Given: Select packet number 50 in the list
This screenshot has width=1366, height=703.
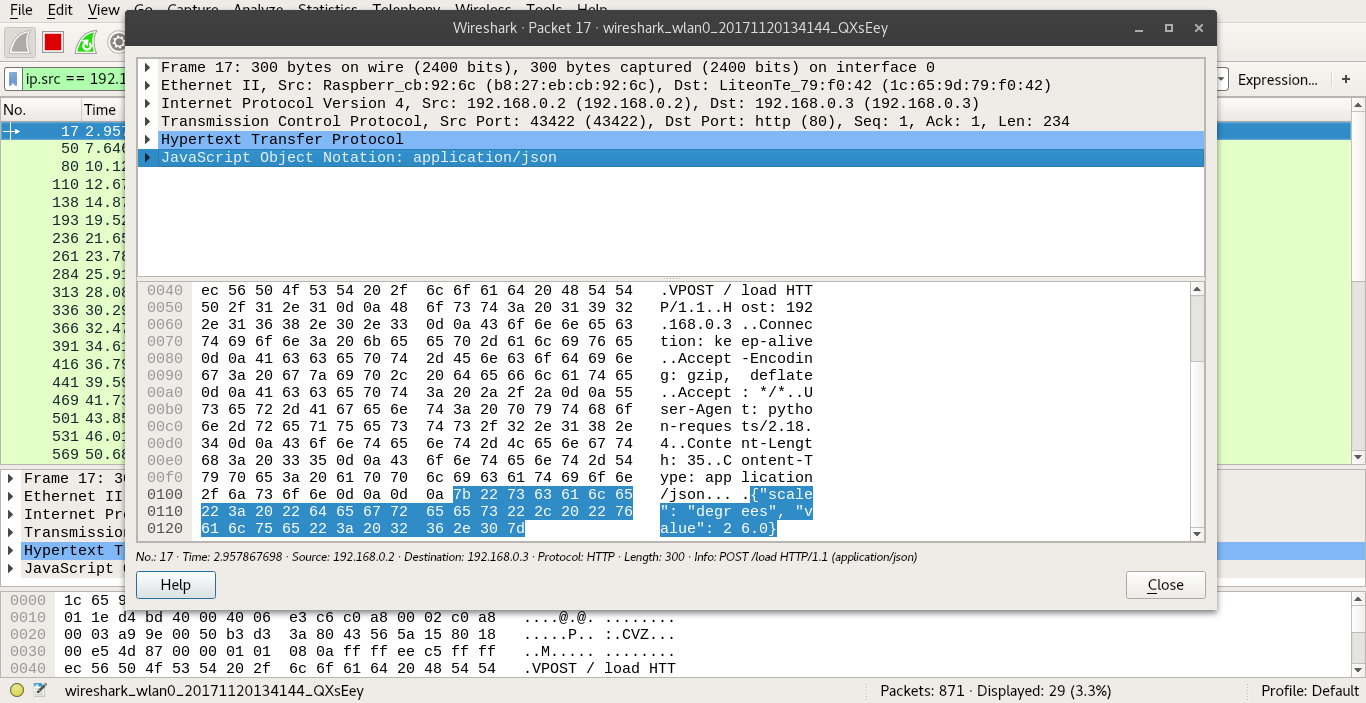Looking at the screenshot, I should click(64, 149).
